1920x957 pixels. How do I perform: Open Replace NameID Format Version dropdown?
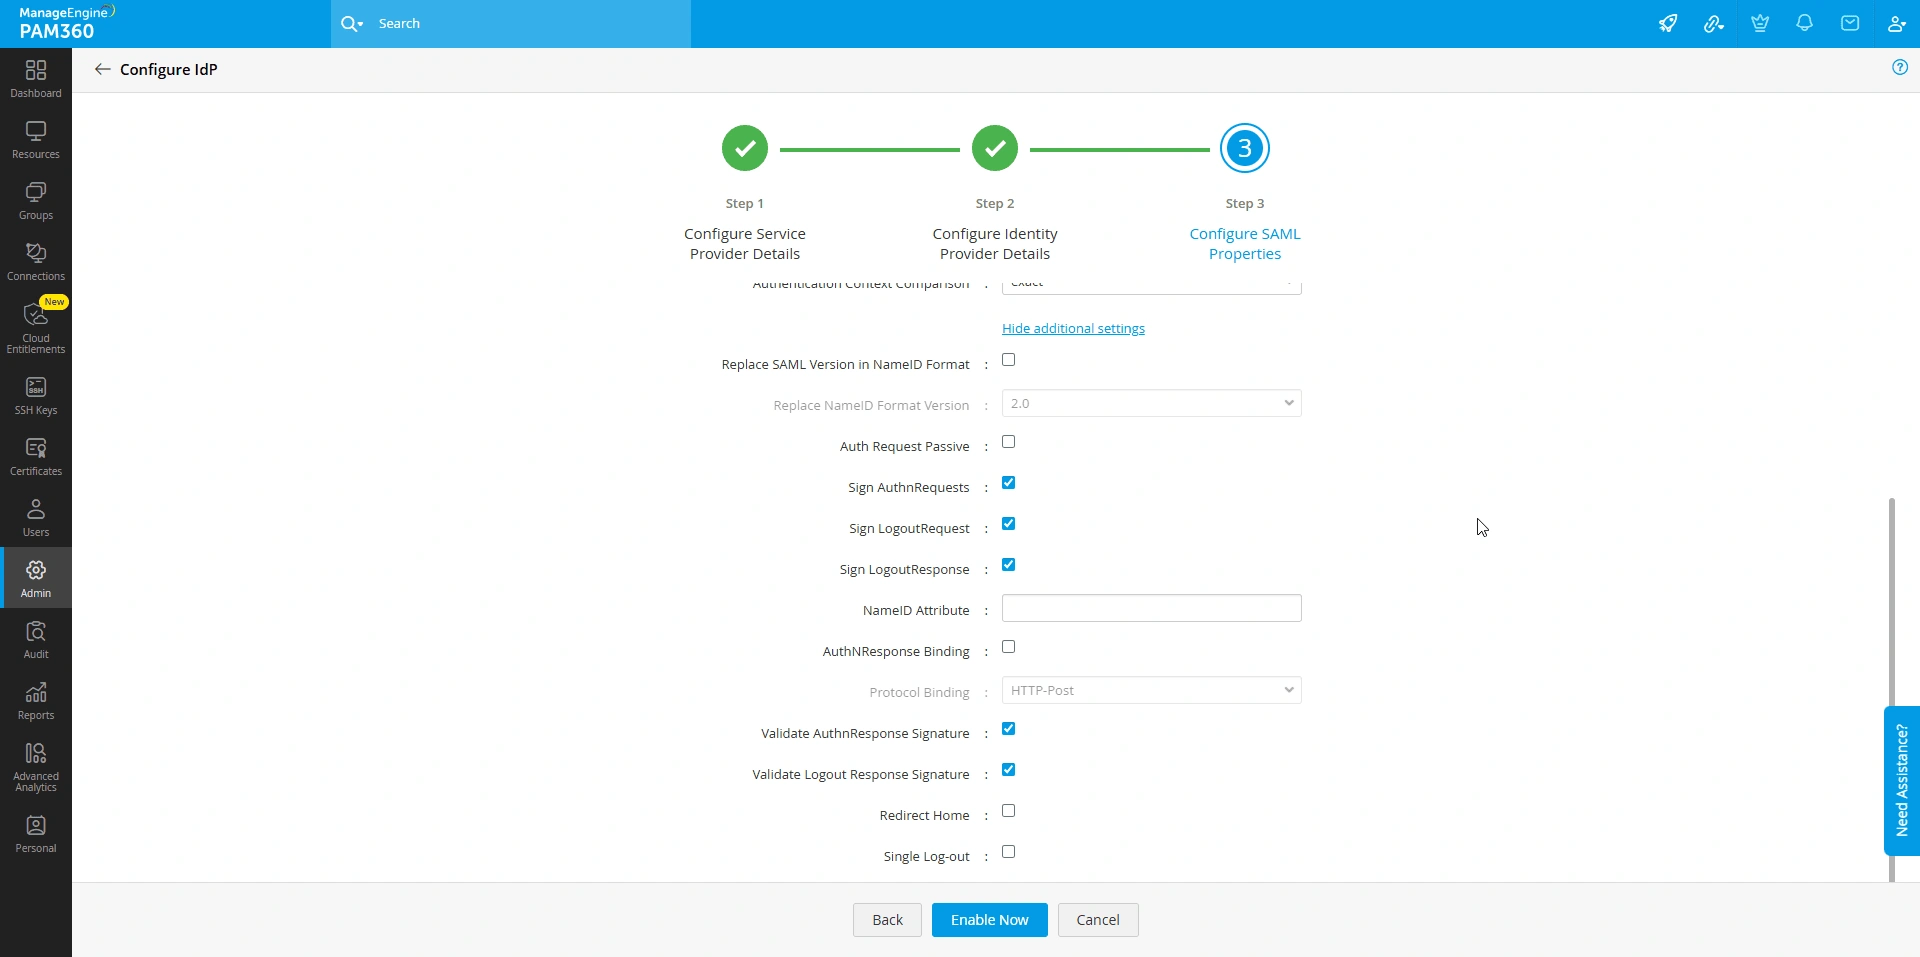(x=1151, y=403)
